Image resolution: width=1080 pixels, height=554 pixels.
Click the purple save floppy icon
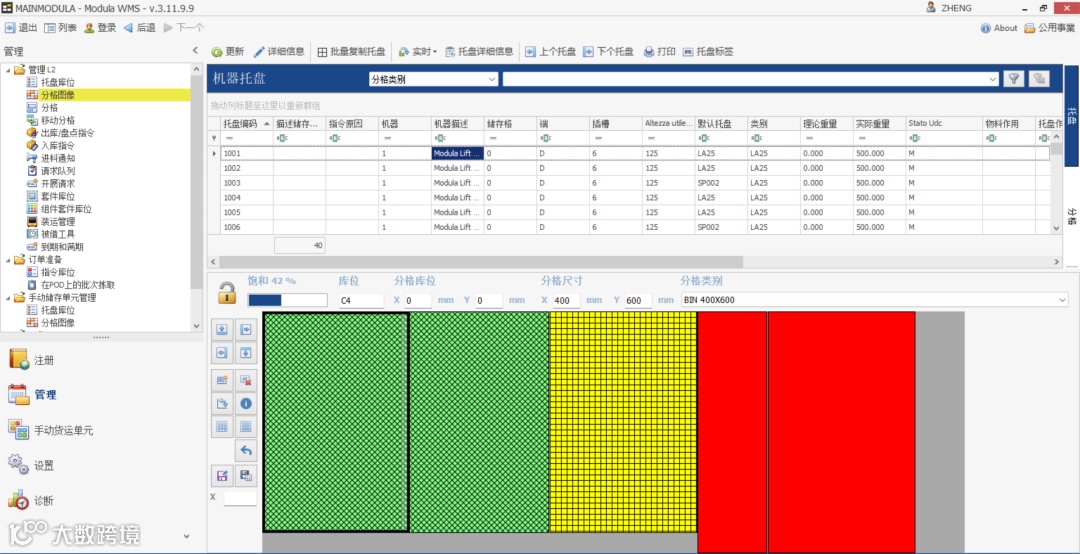click(222, 475)
